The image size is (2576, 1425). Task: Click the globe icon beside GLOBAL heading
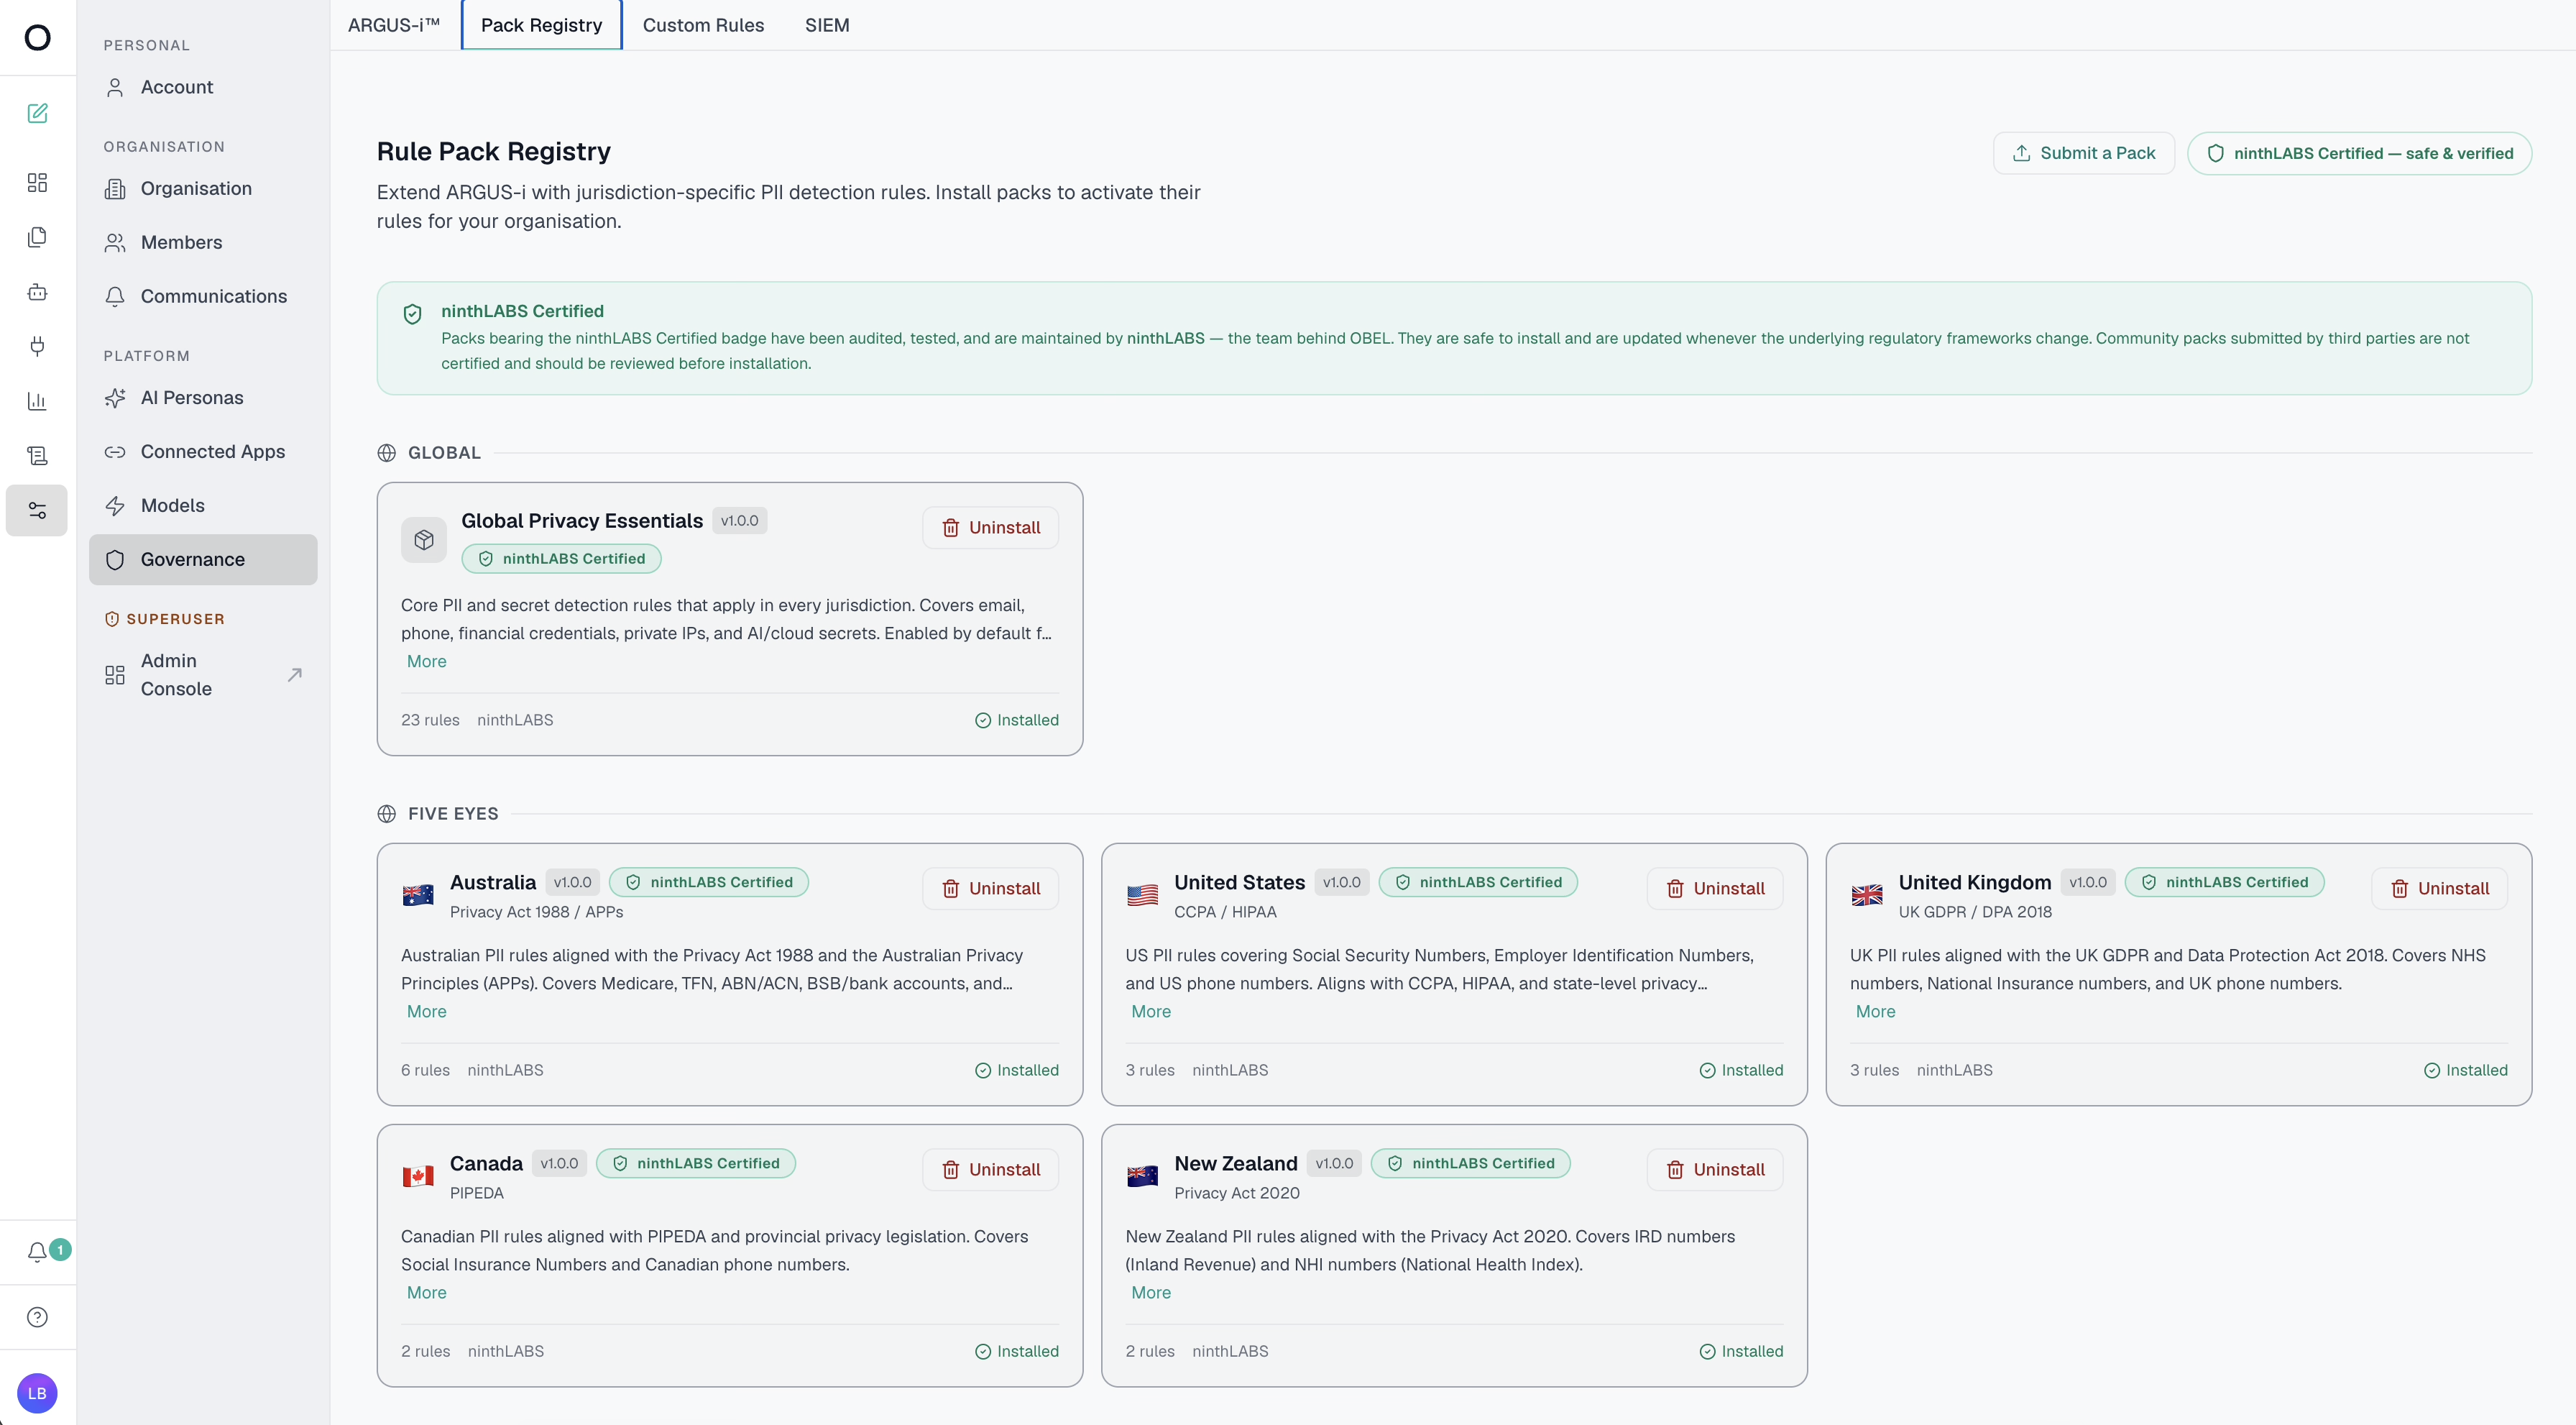pyautogui.click(x=387, y=453)
